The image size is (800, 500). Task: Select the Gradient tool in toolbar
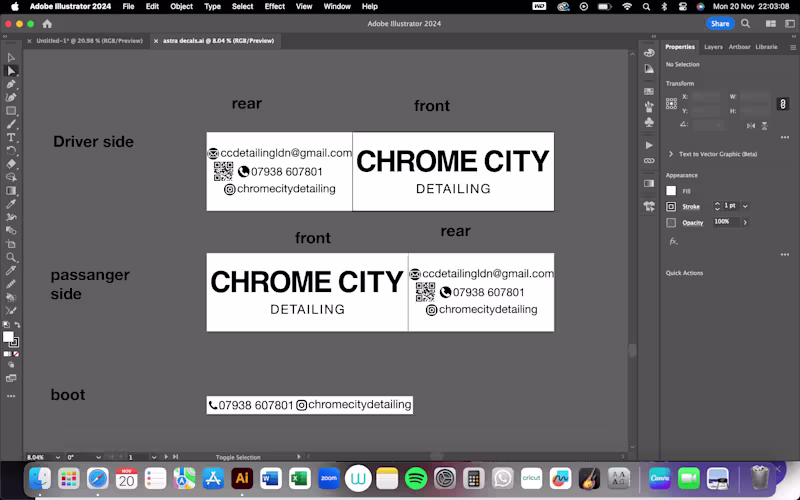pyautogui.click(x=11, y=191)
